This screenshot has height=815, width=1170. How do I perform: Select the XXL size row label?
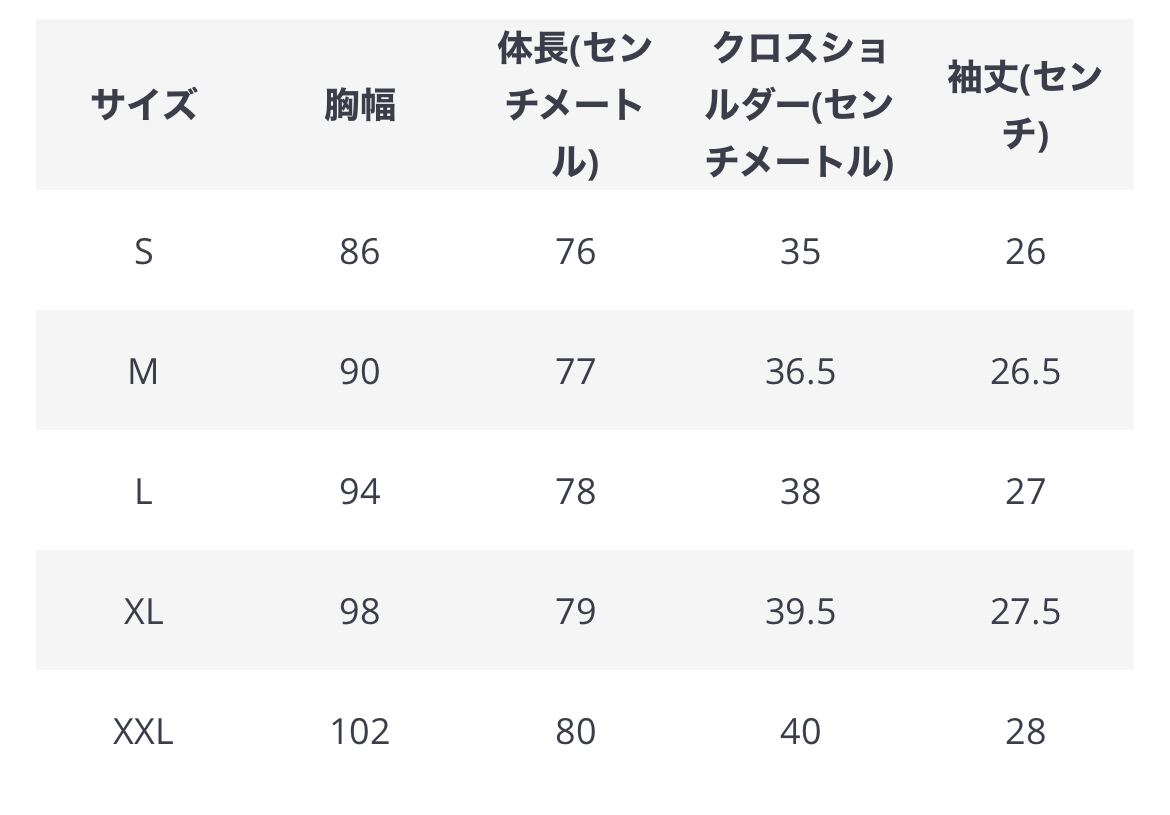tap(143, 731)
